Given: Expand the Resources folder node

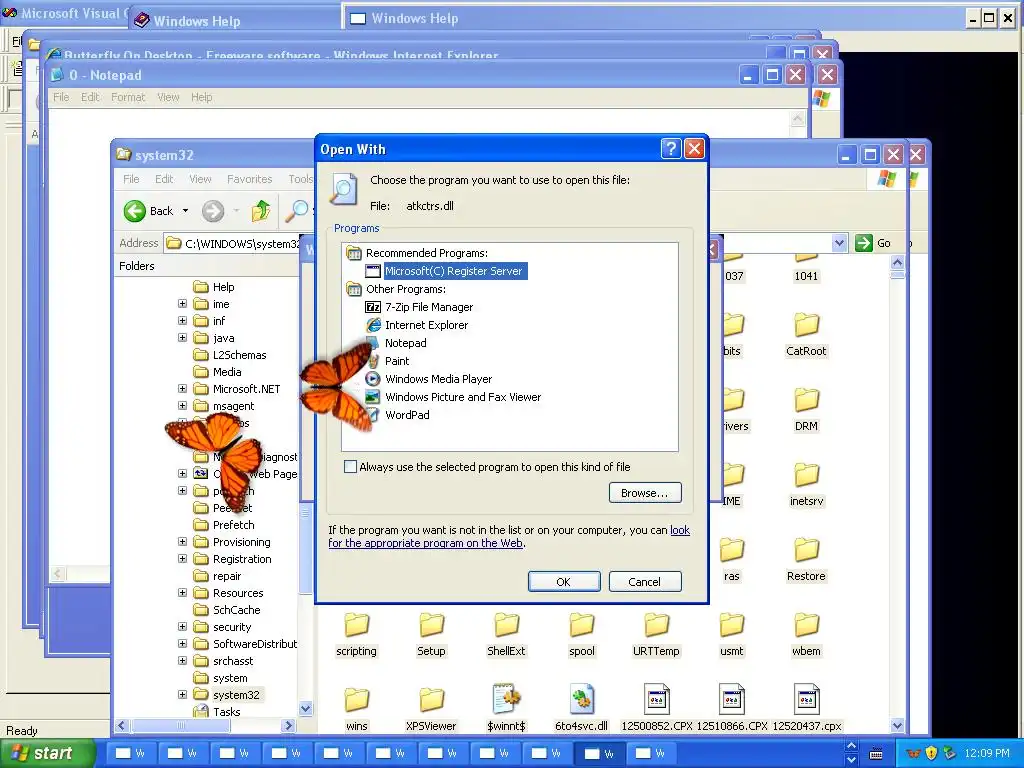Looking at the screenshot, I should (182, 592).
